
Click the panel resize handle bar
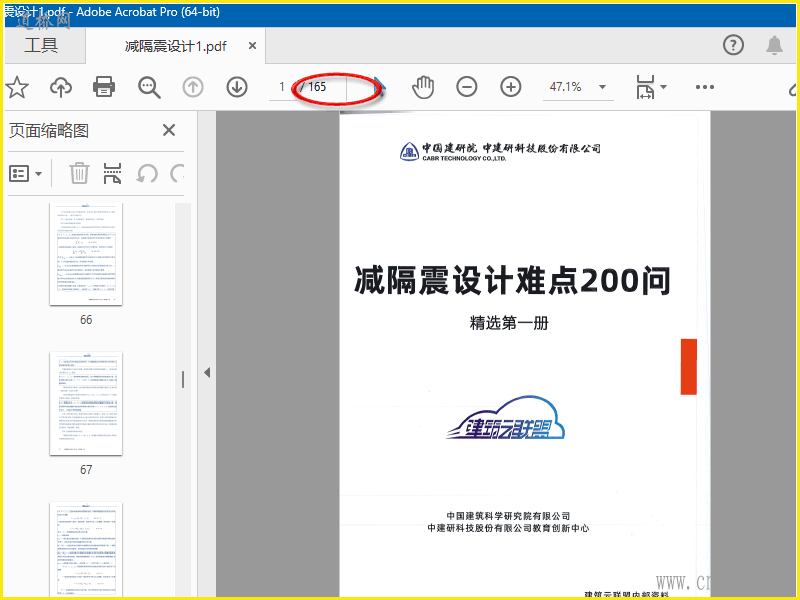[x=183, y=380]
